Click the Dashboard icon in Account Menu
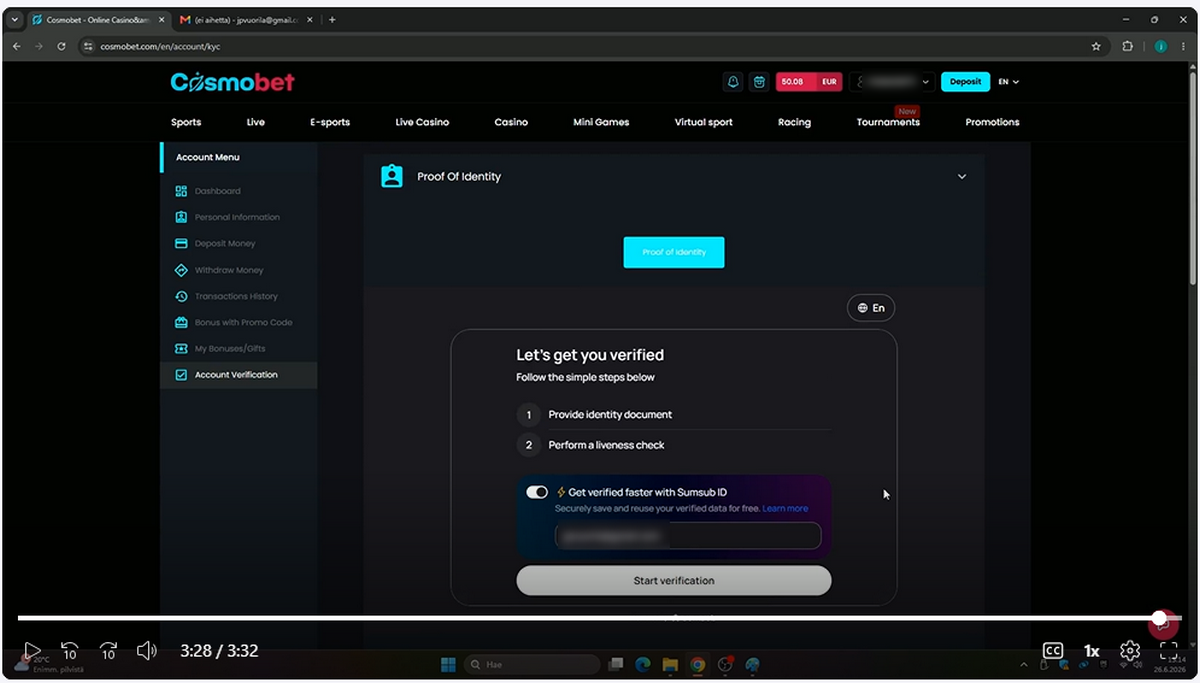The height and width of the screenshot is (683, 1200). click(x=181, y=191)
